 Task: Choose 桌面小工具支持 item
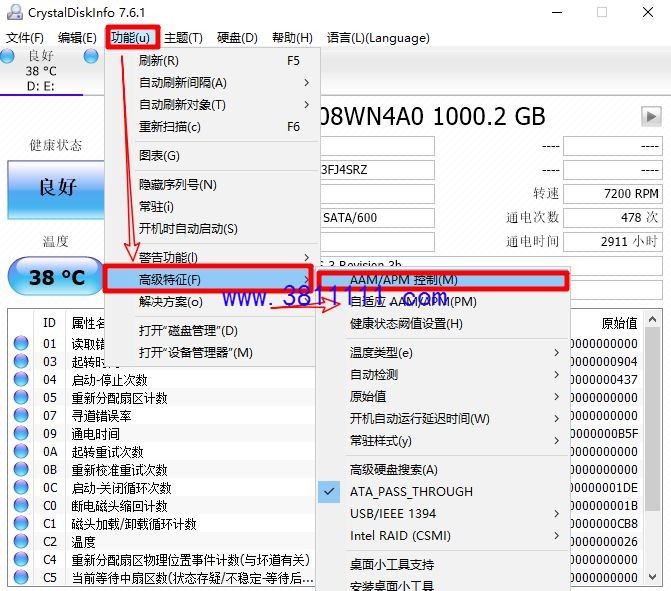(x=442, y=564)
